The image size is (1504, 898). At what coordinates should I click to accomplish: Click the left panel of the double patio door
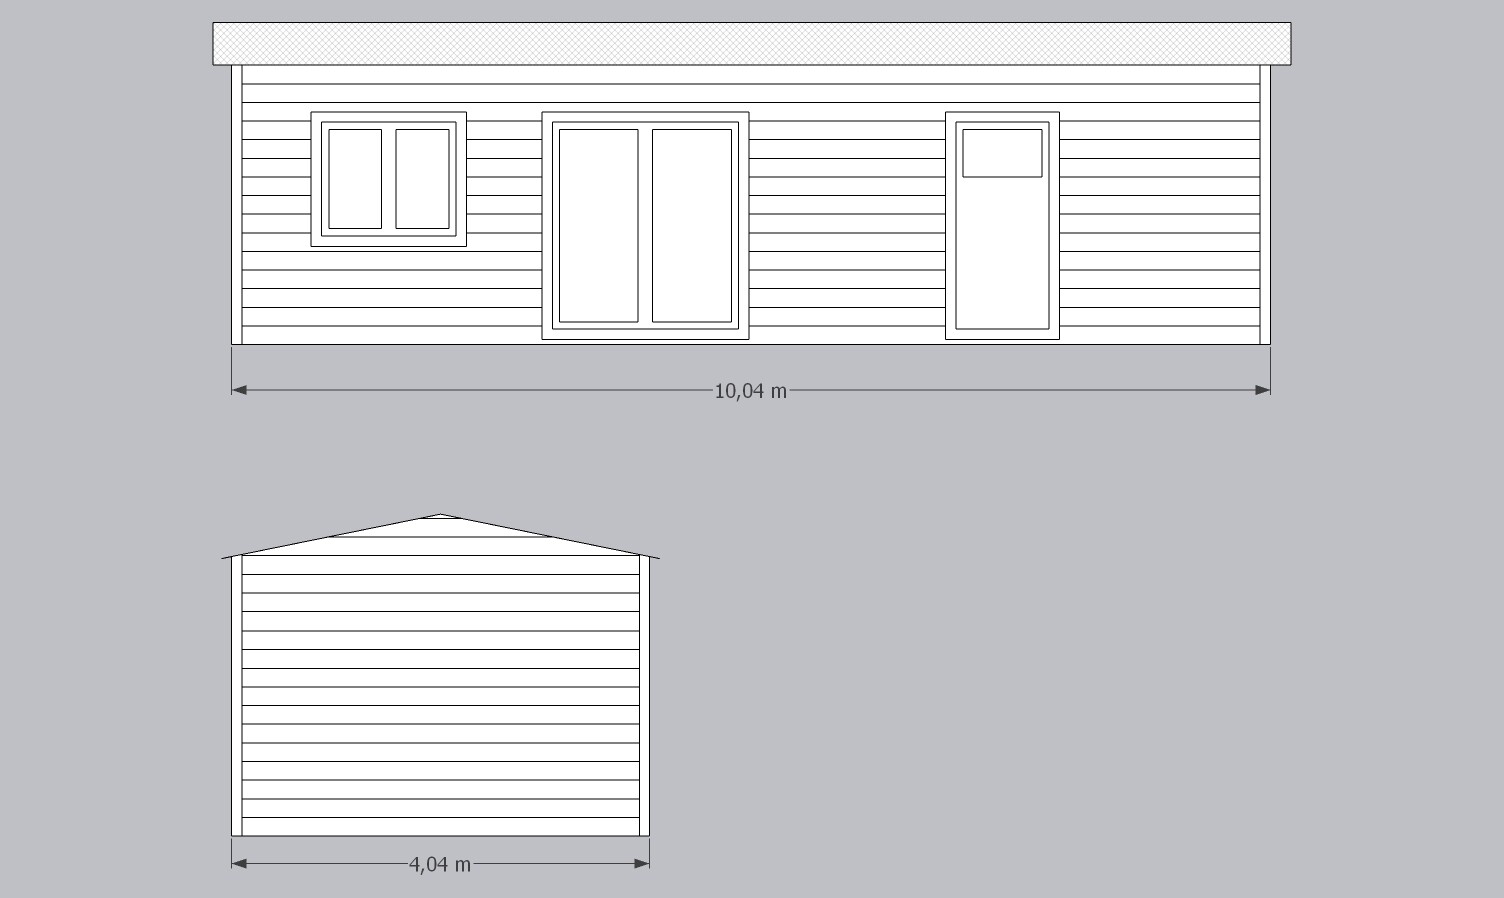pos(598,225)
